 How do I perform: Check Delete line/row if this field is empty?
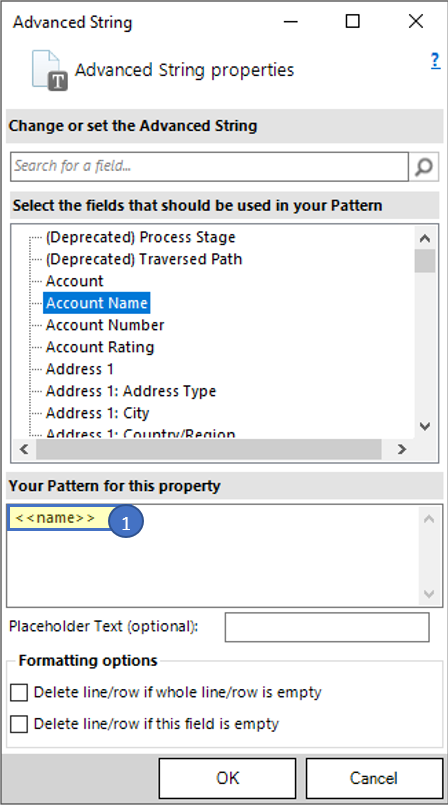pos(19,724)
